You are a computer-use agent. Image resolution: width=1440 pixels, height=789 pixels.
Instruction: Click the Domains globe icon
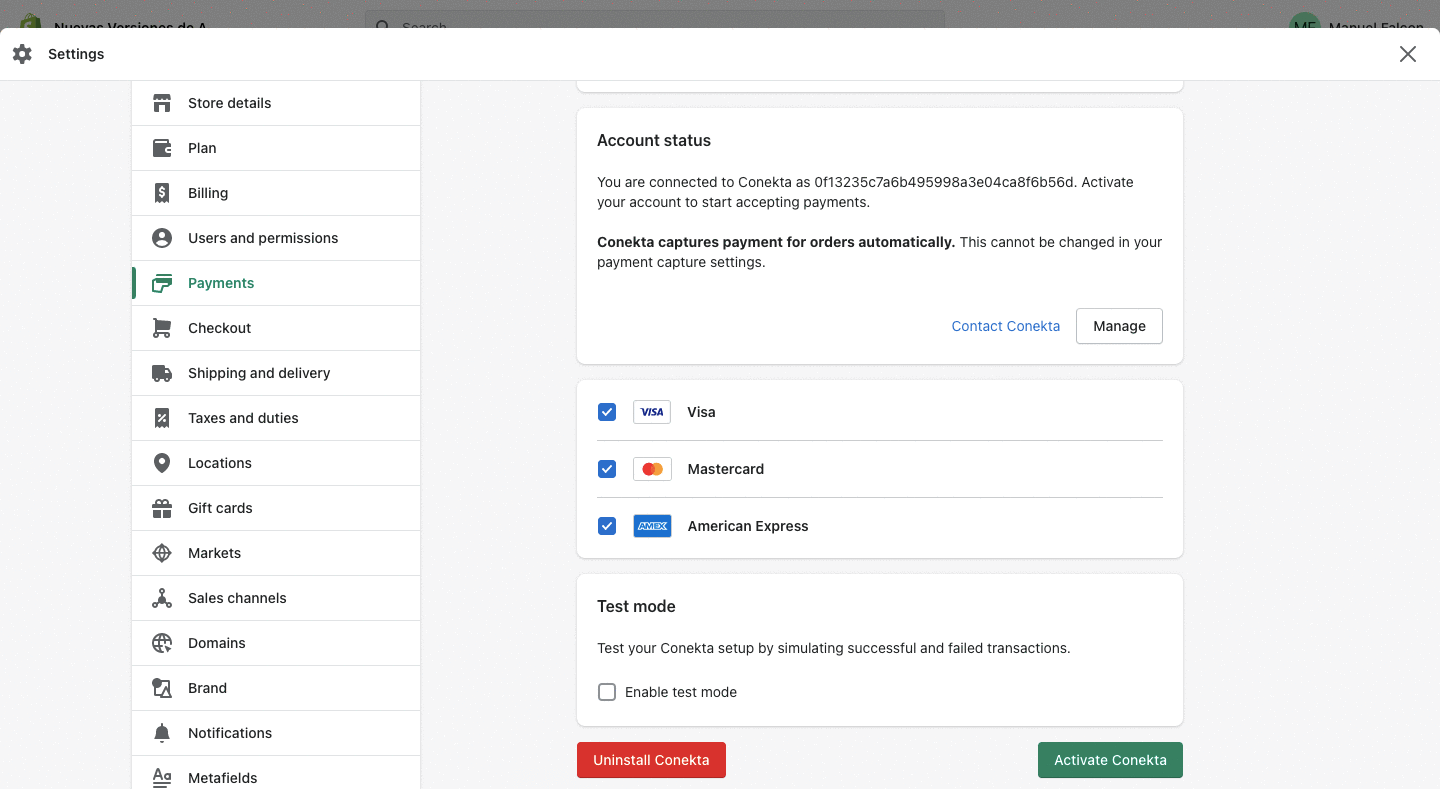pyautogui.click(x=162, y=643)
